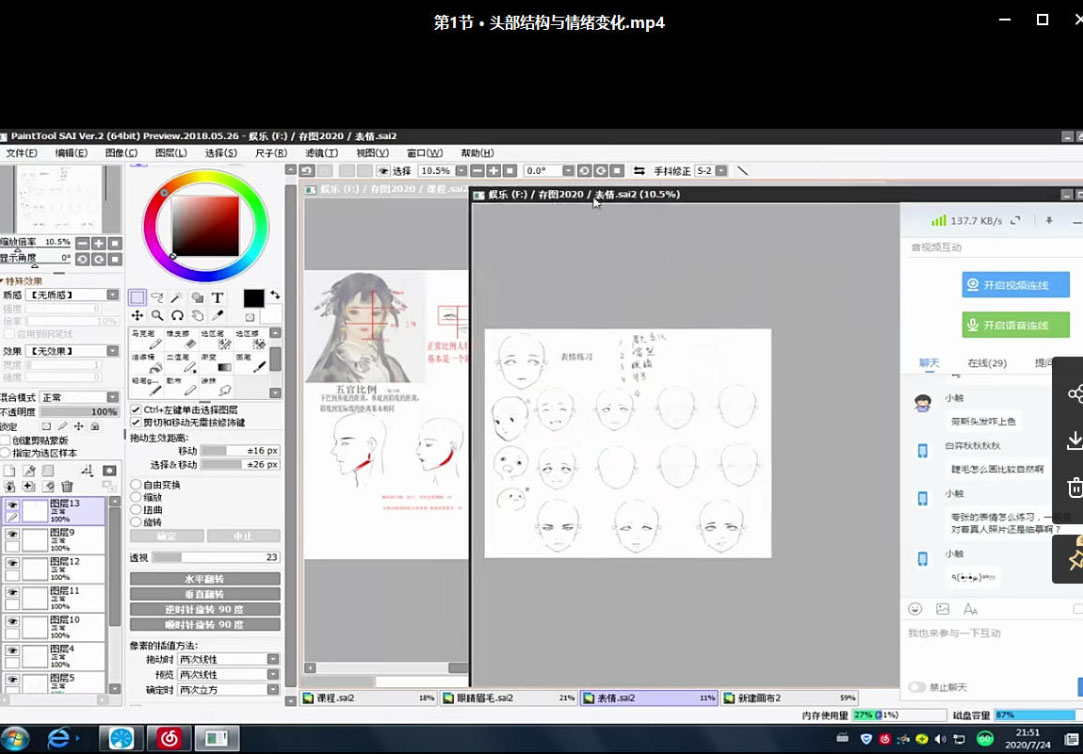1083x754 pixels.
Task: Choose the 涂抹 smudge tool
Action: pyautogui.click(x=215, y=386)
